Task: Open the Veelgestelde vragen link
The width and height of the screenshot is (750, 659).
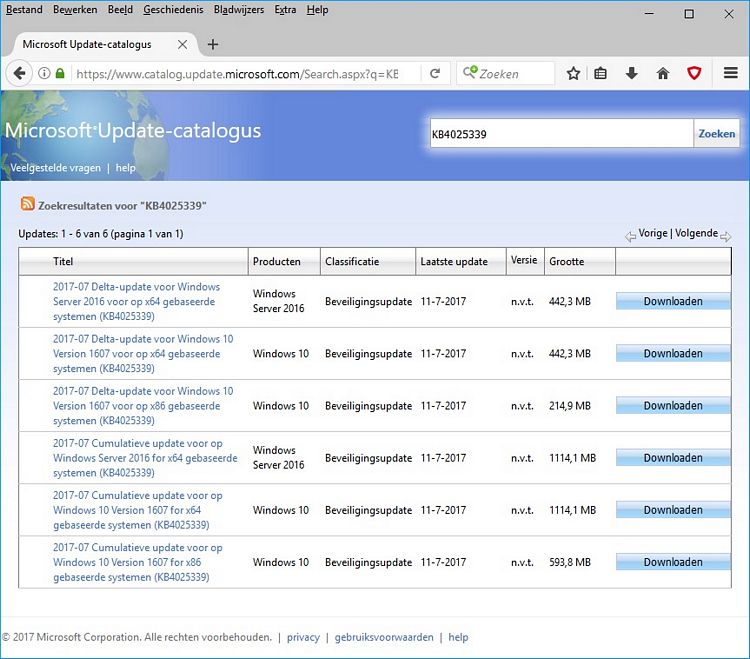Action: click(x=55, y=168)
